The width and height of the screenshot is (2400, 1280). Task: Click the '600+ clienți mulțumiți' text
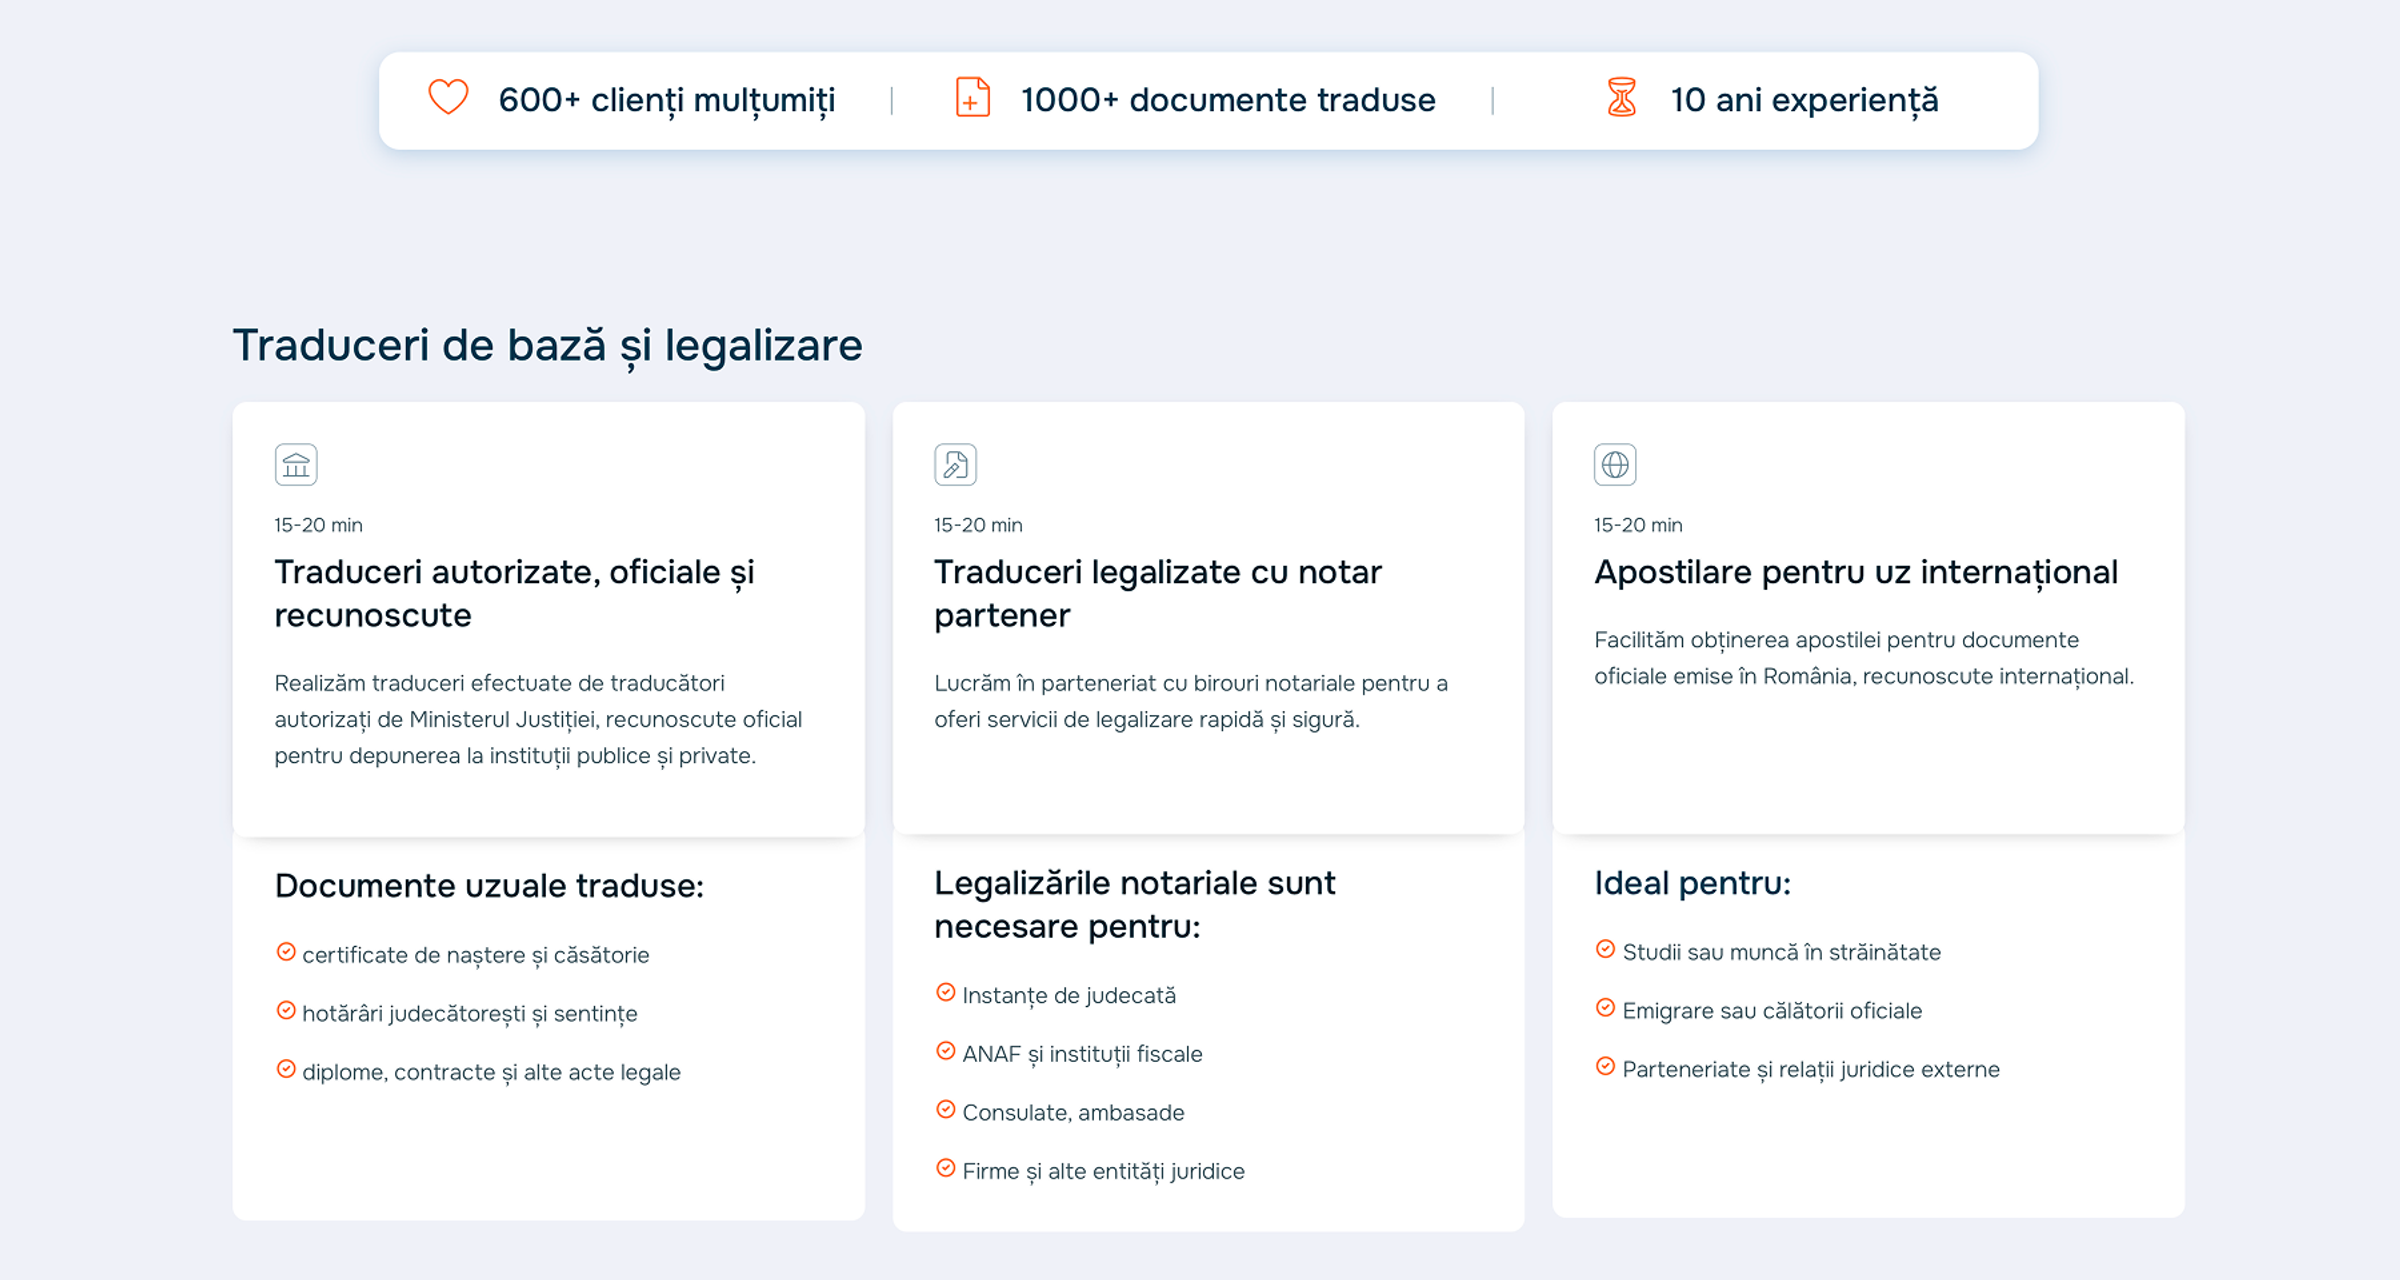click(x=667, y=101)
